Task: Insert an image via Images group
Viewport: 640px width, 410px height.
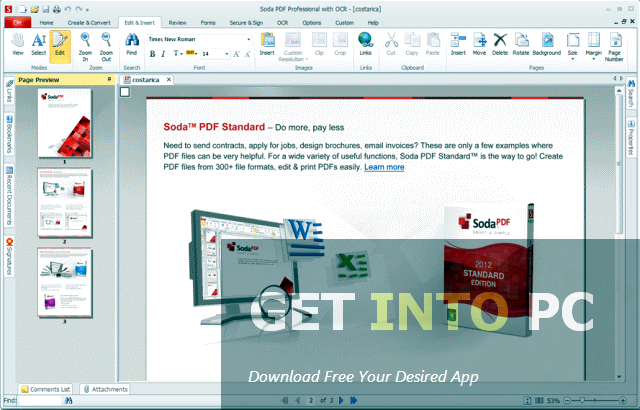Action: coord(267,44)
